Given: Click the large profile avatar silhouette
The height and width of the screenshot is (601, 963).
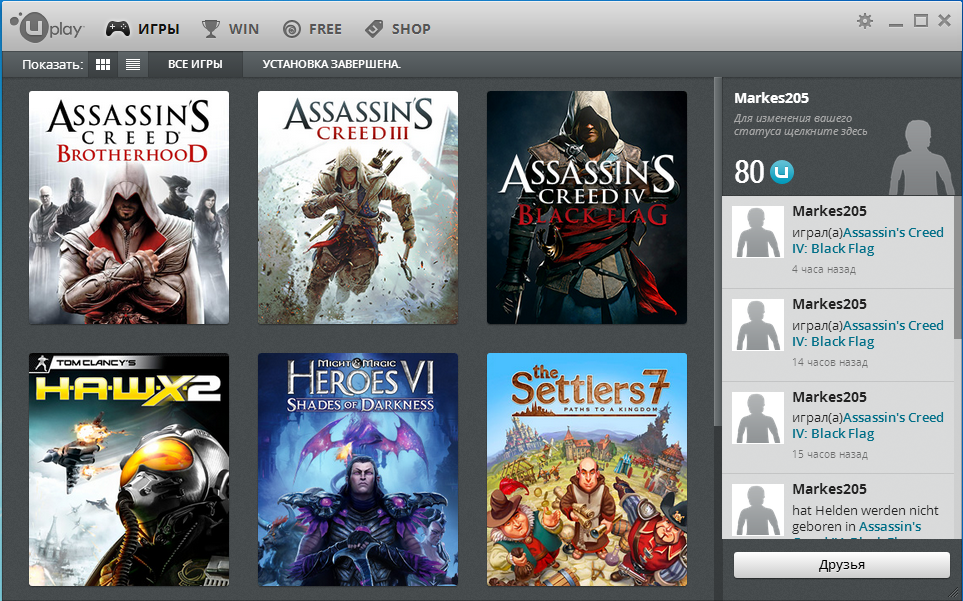Looking at the screenshot, I should point(921,158).
